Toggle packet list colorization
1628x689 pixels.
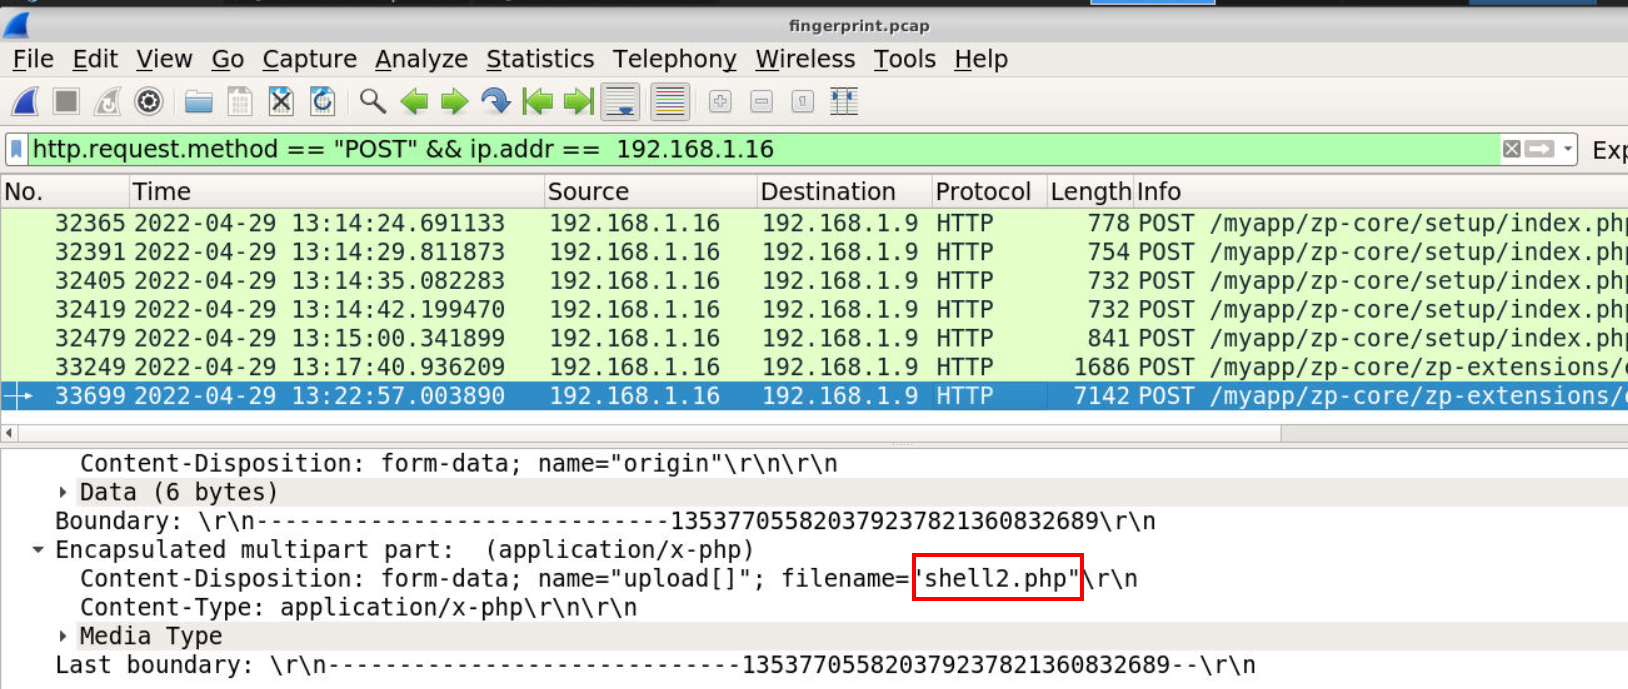(670, 101)
